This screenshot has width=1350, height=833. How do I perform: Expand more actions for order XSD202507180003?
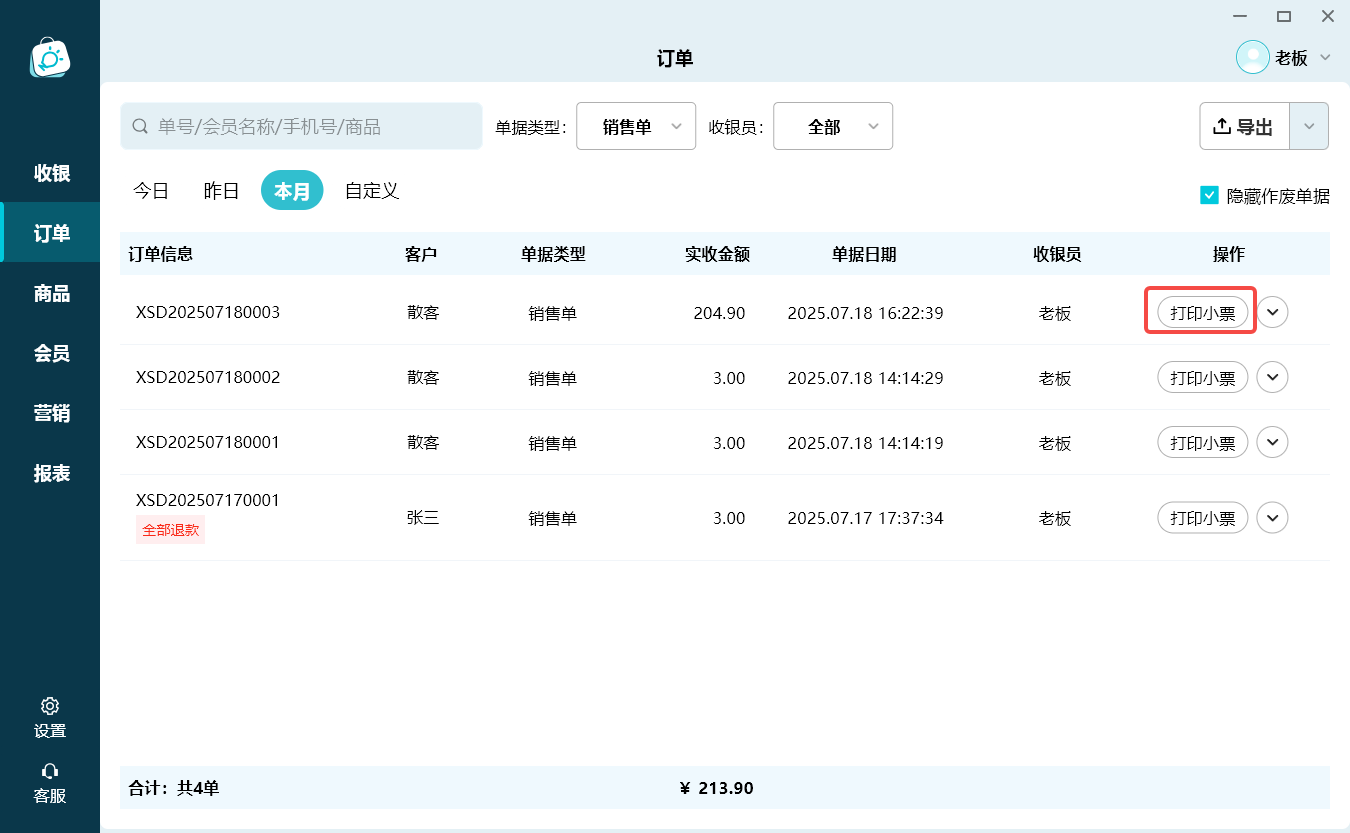tap(1272, 312)
